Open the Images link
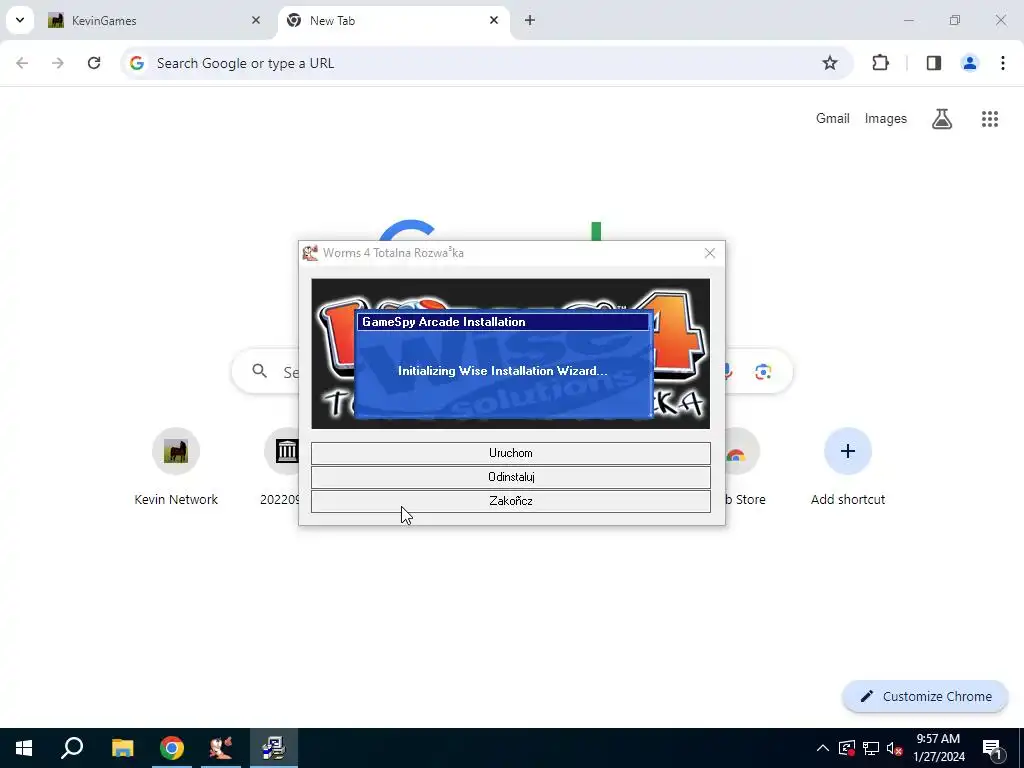Viewport: 1024px width, 768px height. pos(886,119)
